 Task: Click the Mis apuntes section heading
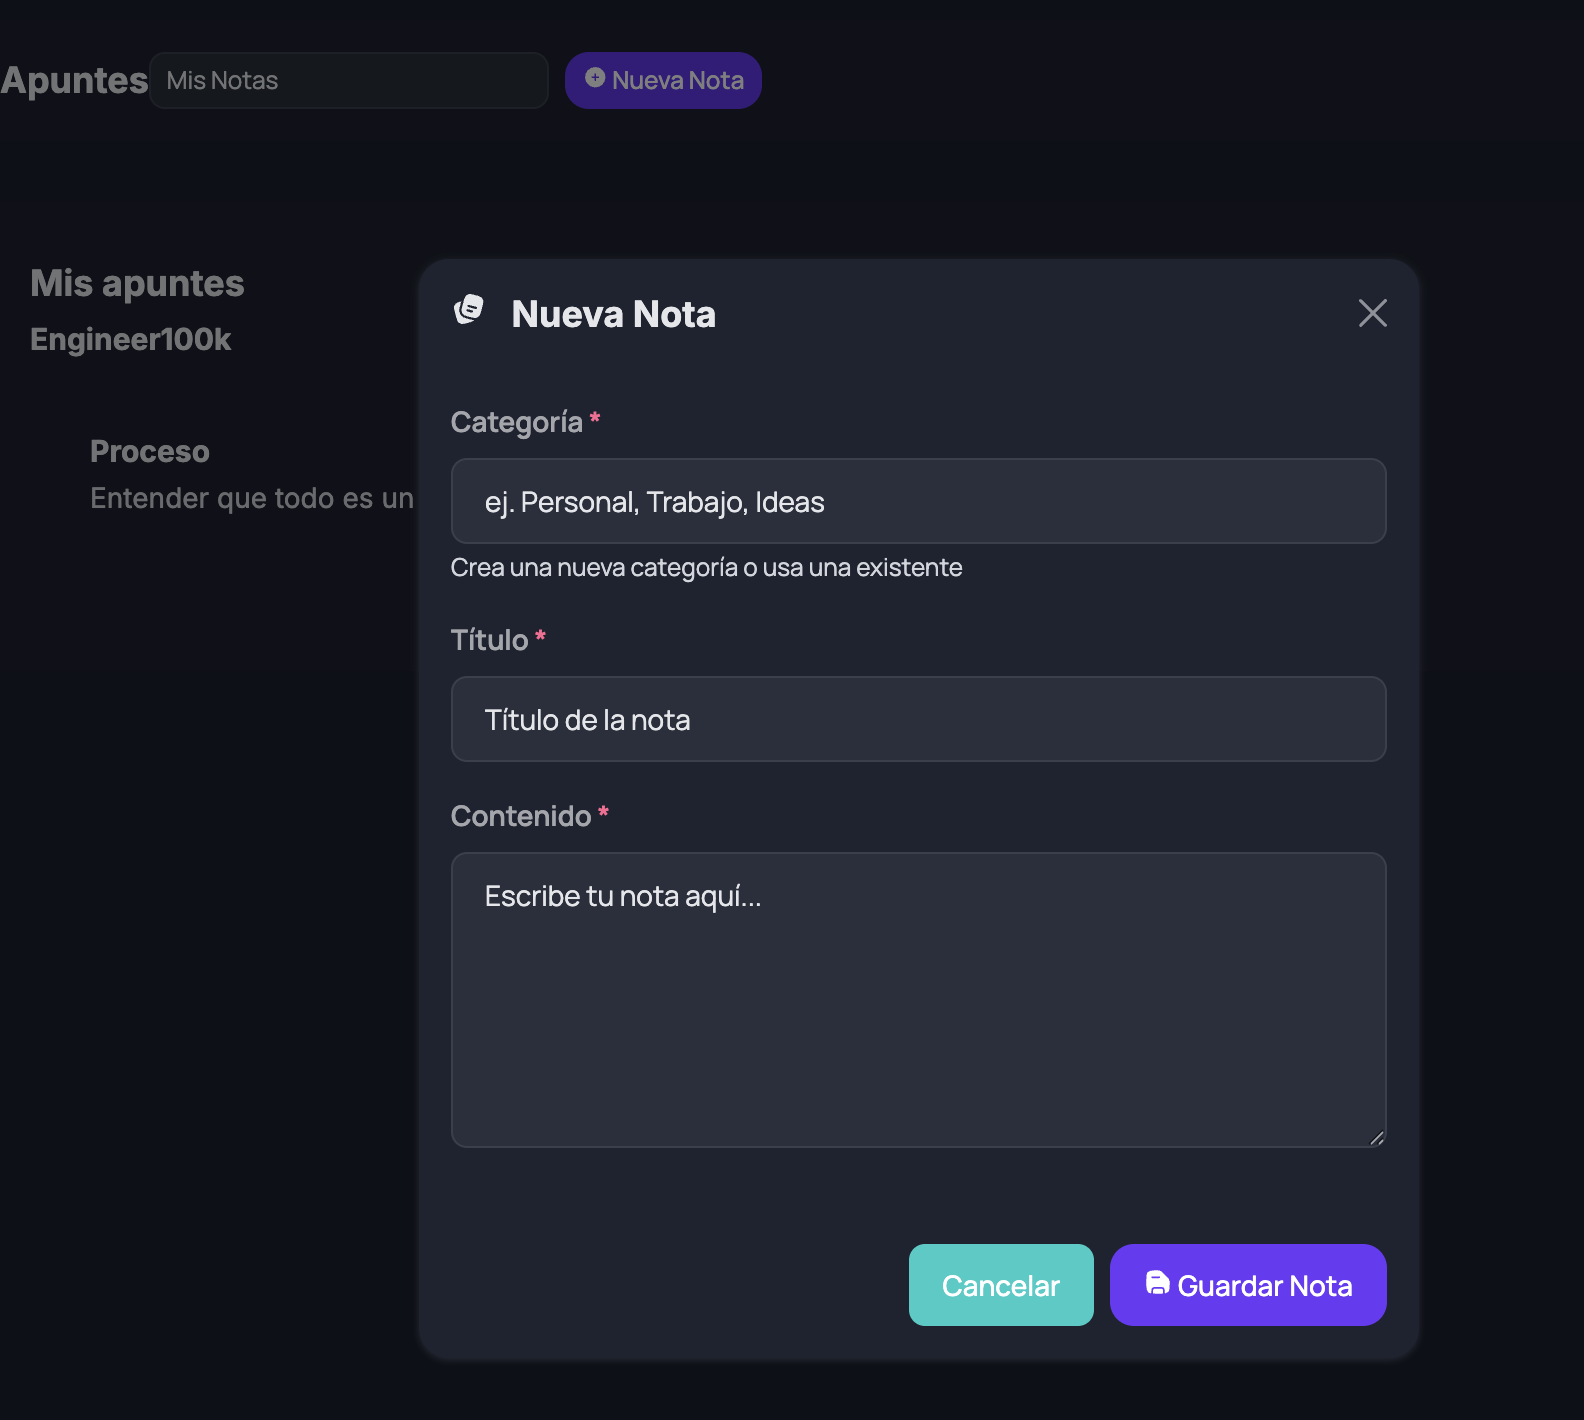[137, 283]
